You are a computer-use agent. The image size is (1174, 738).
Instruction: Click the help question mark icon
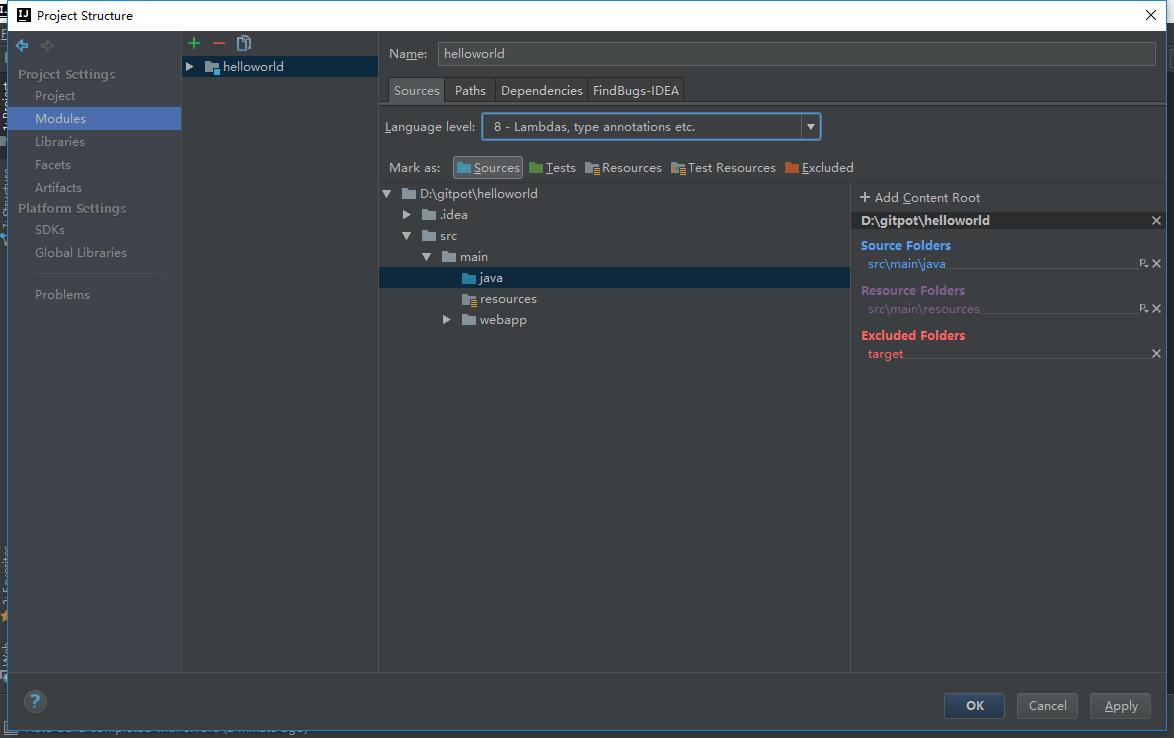(35, 701)
